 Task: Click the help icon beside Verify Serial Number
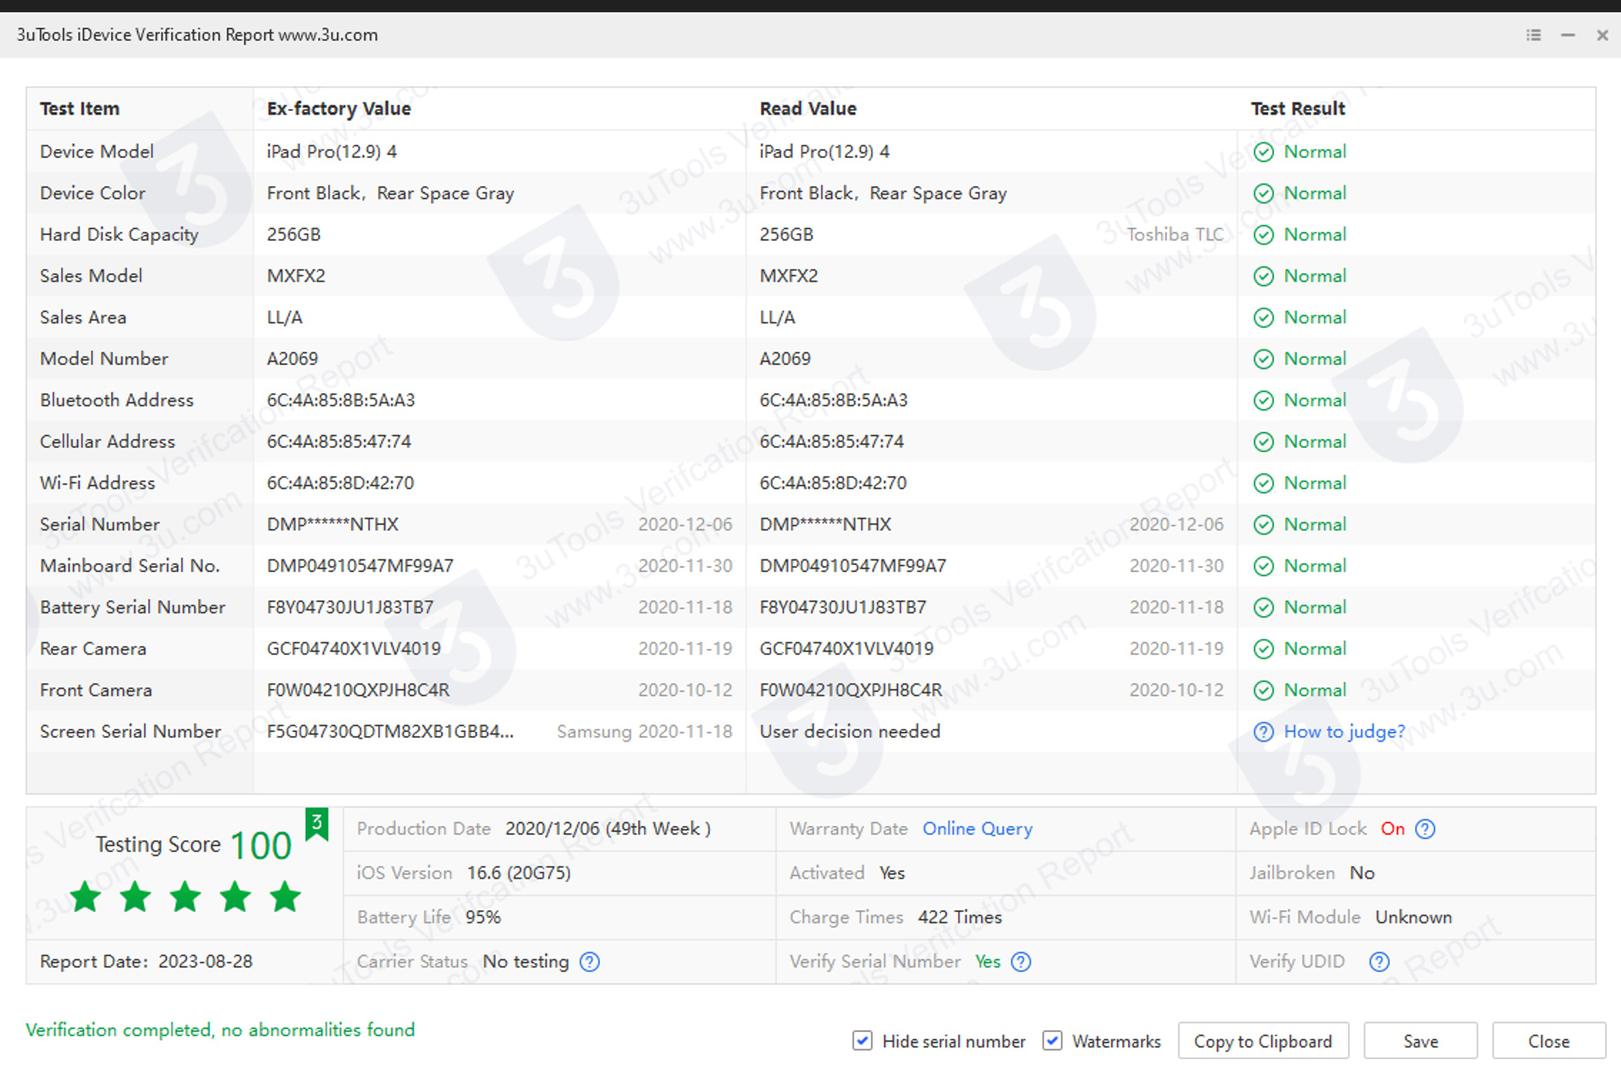(x=1021, y=962)
